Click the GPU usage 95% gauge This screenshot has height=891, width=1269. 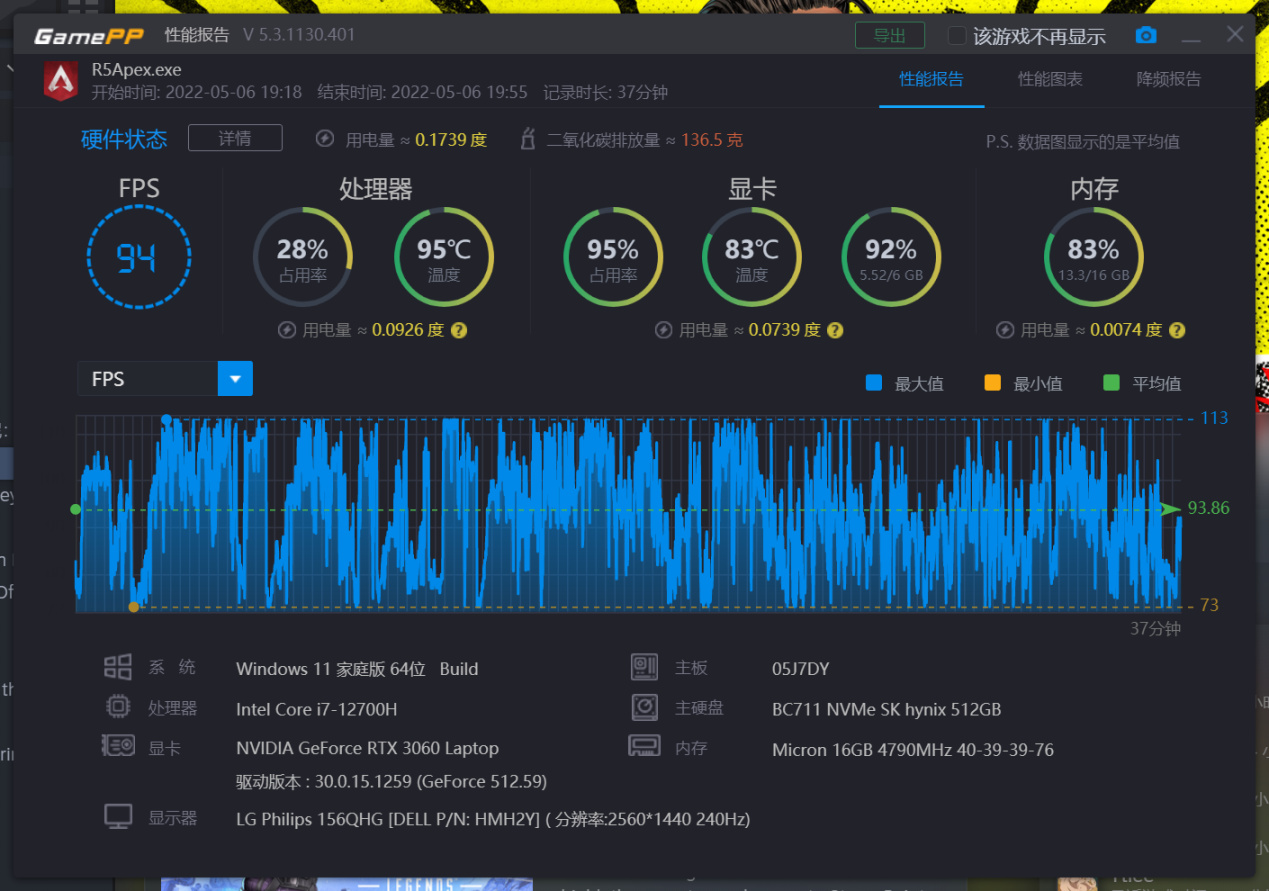(x=613, y=257)
